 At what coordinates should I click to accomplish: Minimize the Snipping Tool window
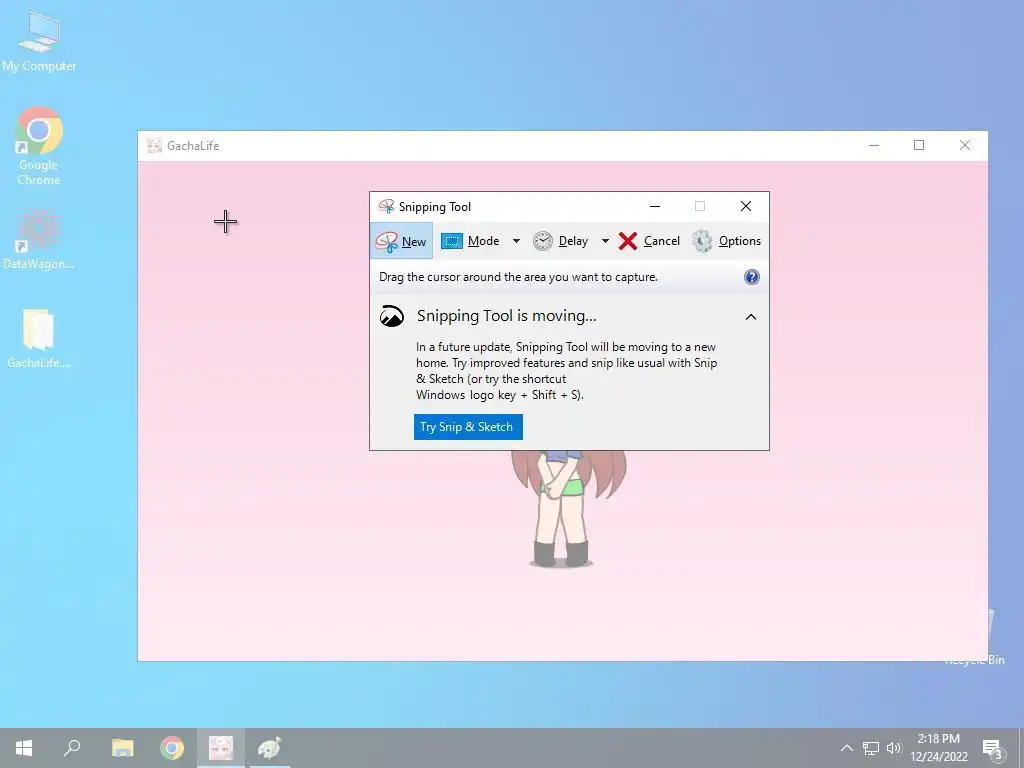click(655, 206)
